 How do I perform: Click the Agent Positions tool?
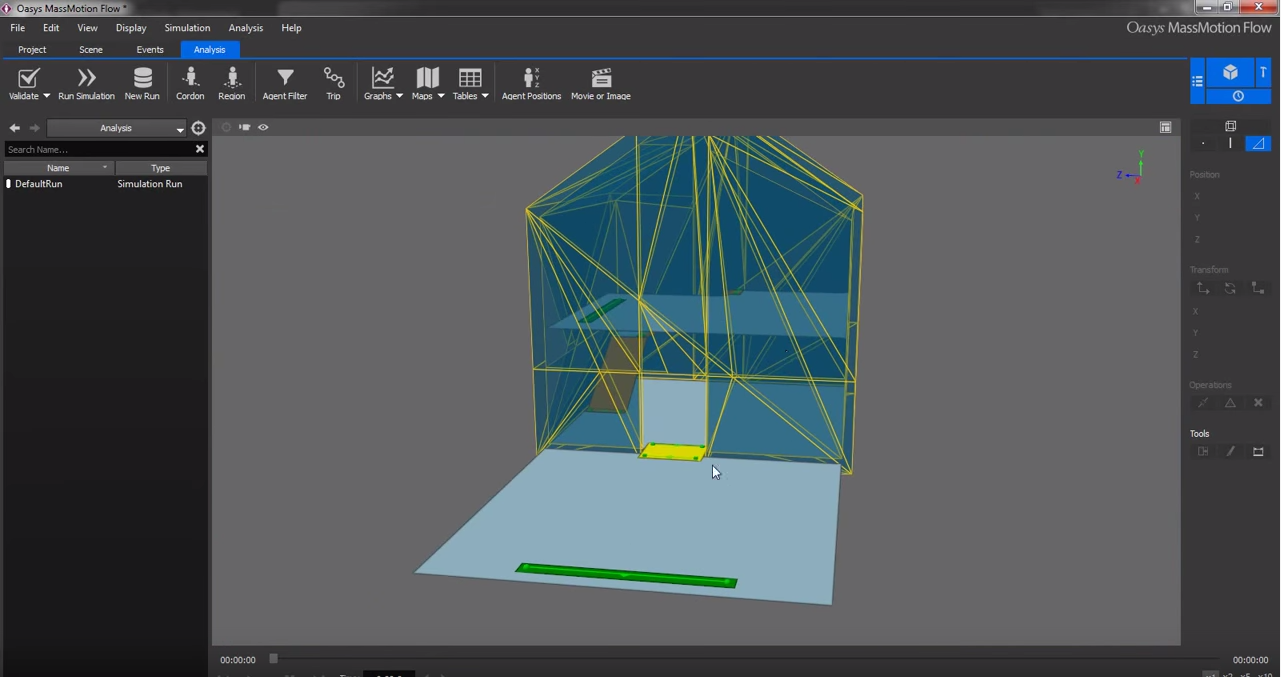(531, 83)
